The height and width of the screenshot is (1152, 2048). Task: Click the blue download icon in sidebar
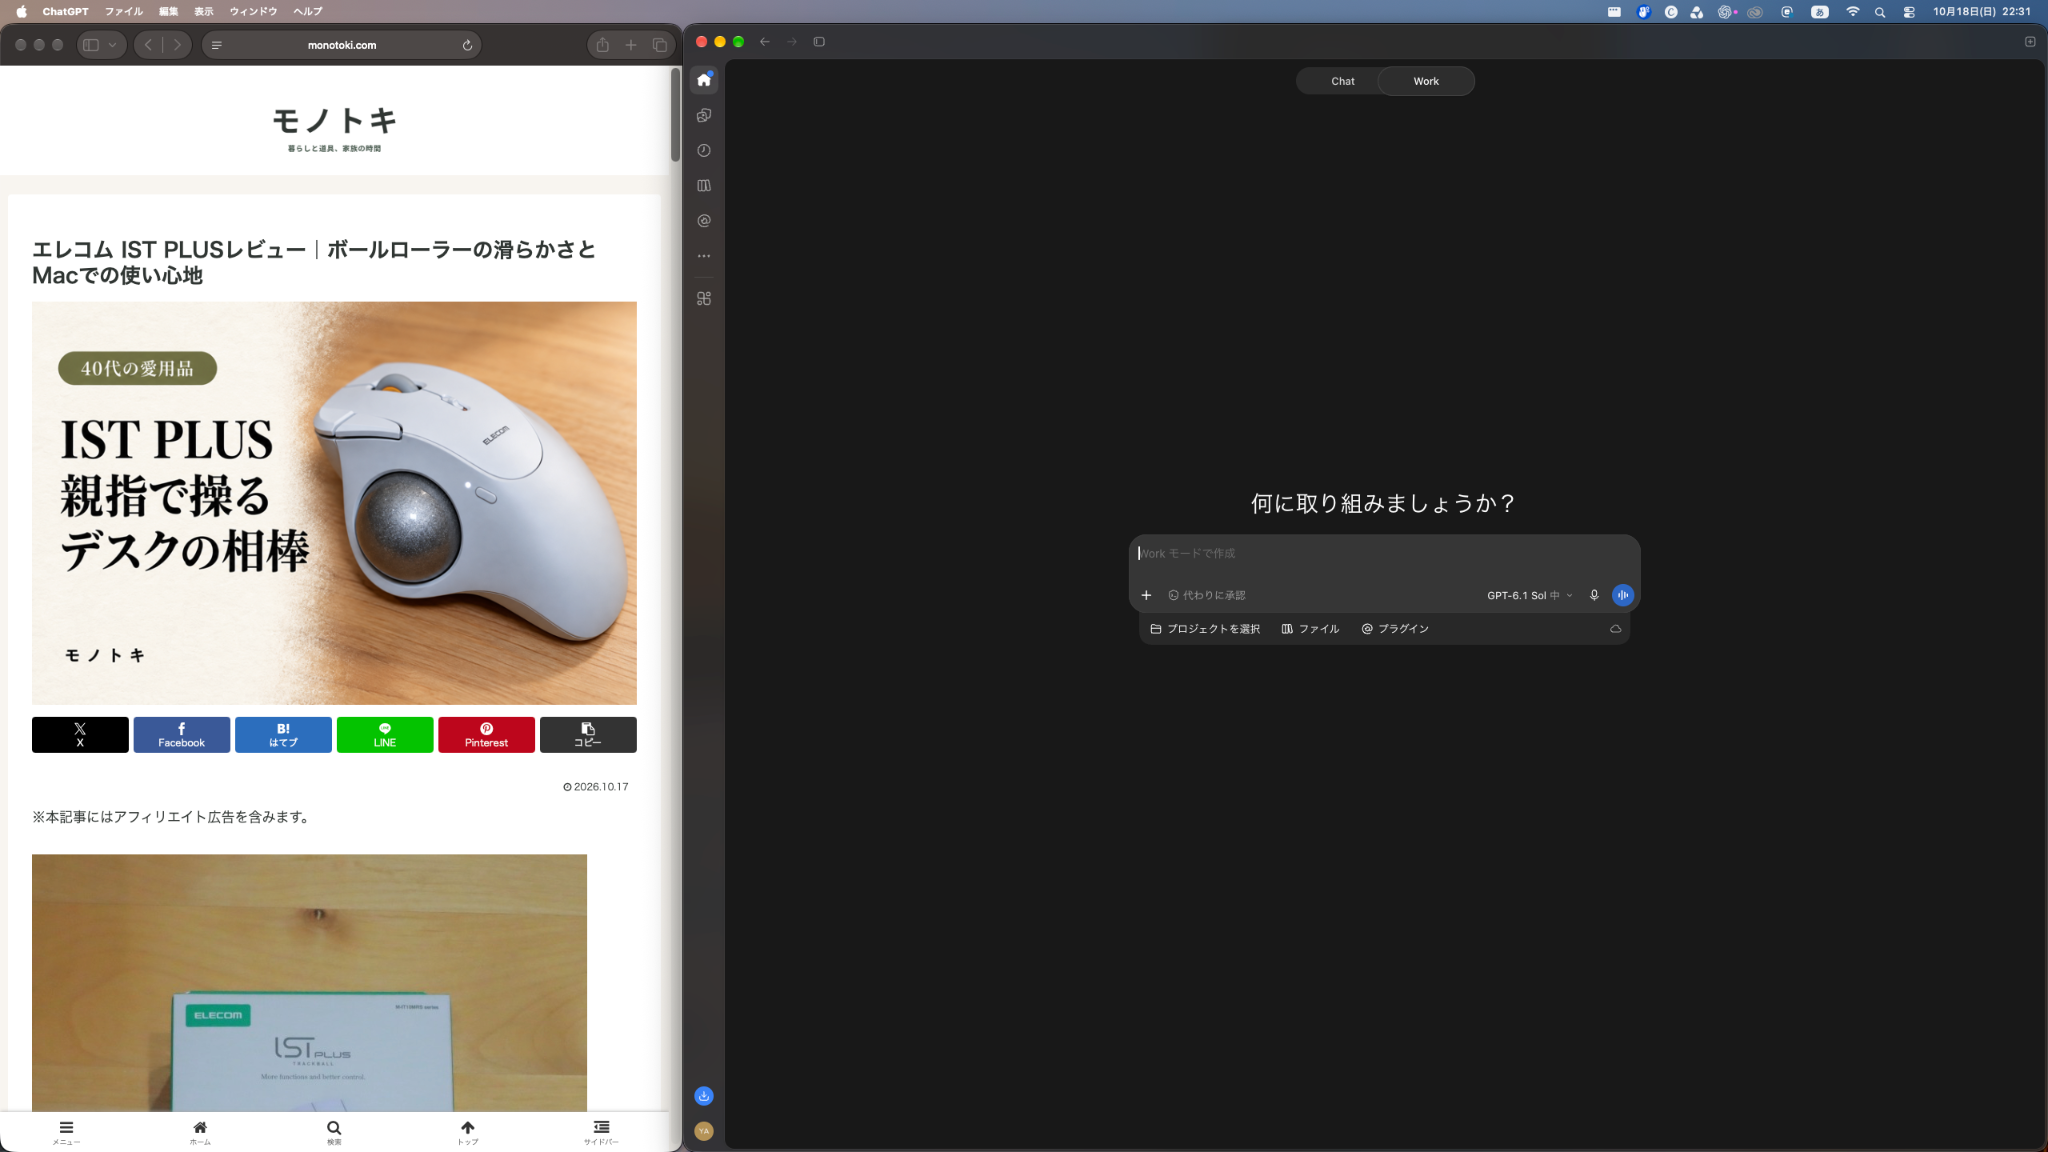click(x=704, y=1096)
